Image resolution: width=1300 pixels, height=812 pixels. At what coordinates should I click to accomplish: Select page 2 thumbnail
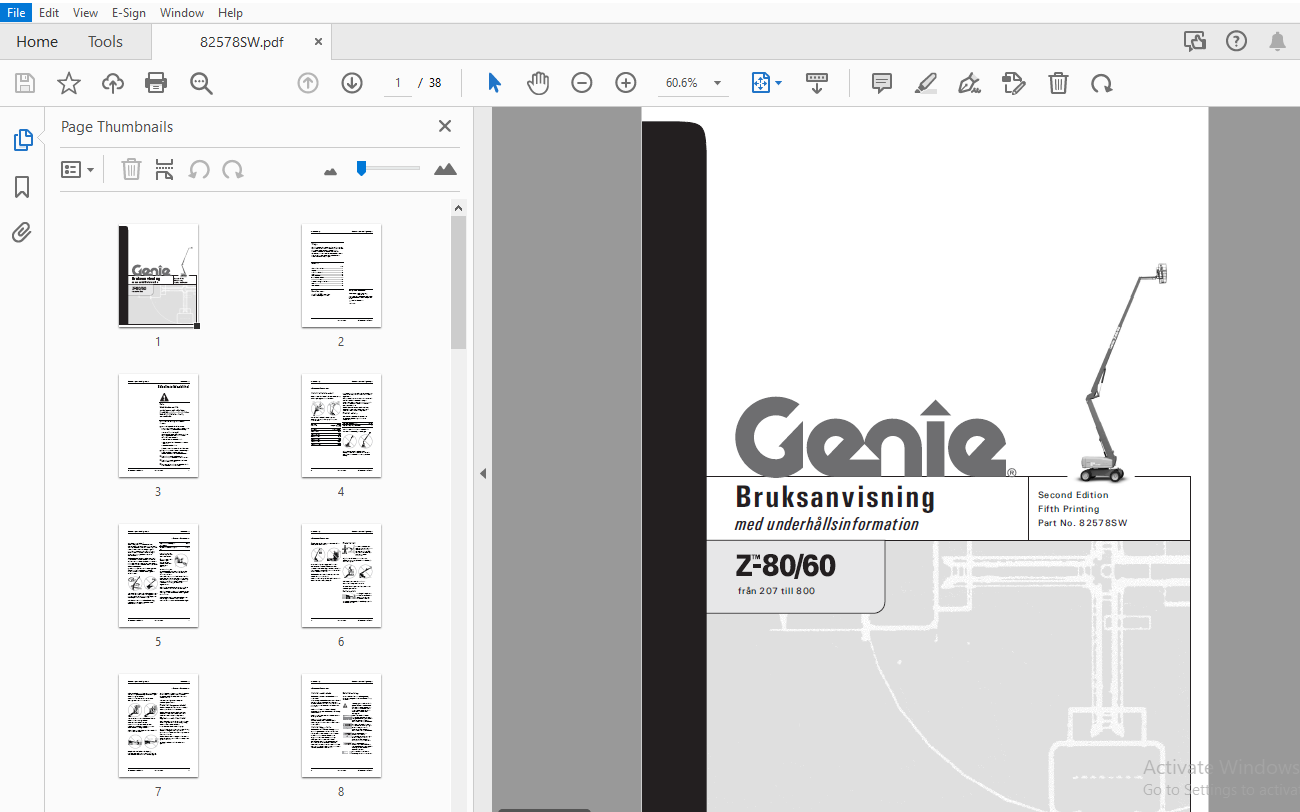pos(341,276)
